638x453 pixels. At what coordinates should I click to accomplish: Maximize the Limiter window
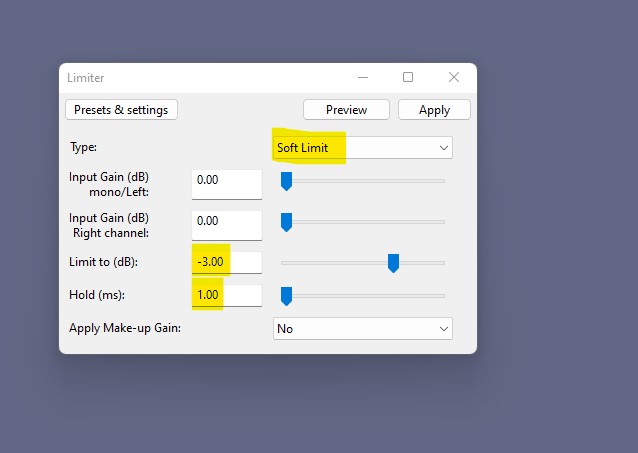pyautogui.click(x=408, y=77)
